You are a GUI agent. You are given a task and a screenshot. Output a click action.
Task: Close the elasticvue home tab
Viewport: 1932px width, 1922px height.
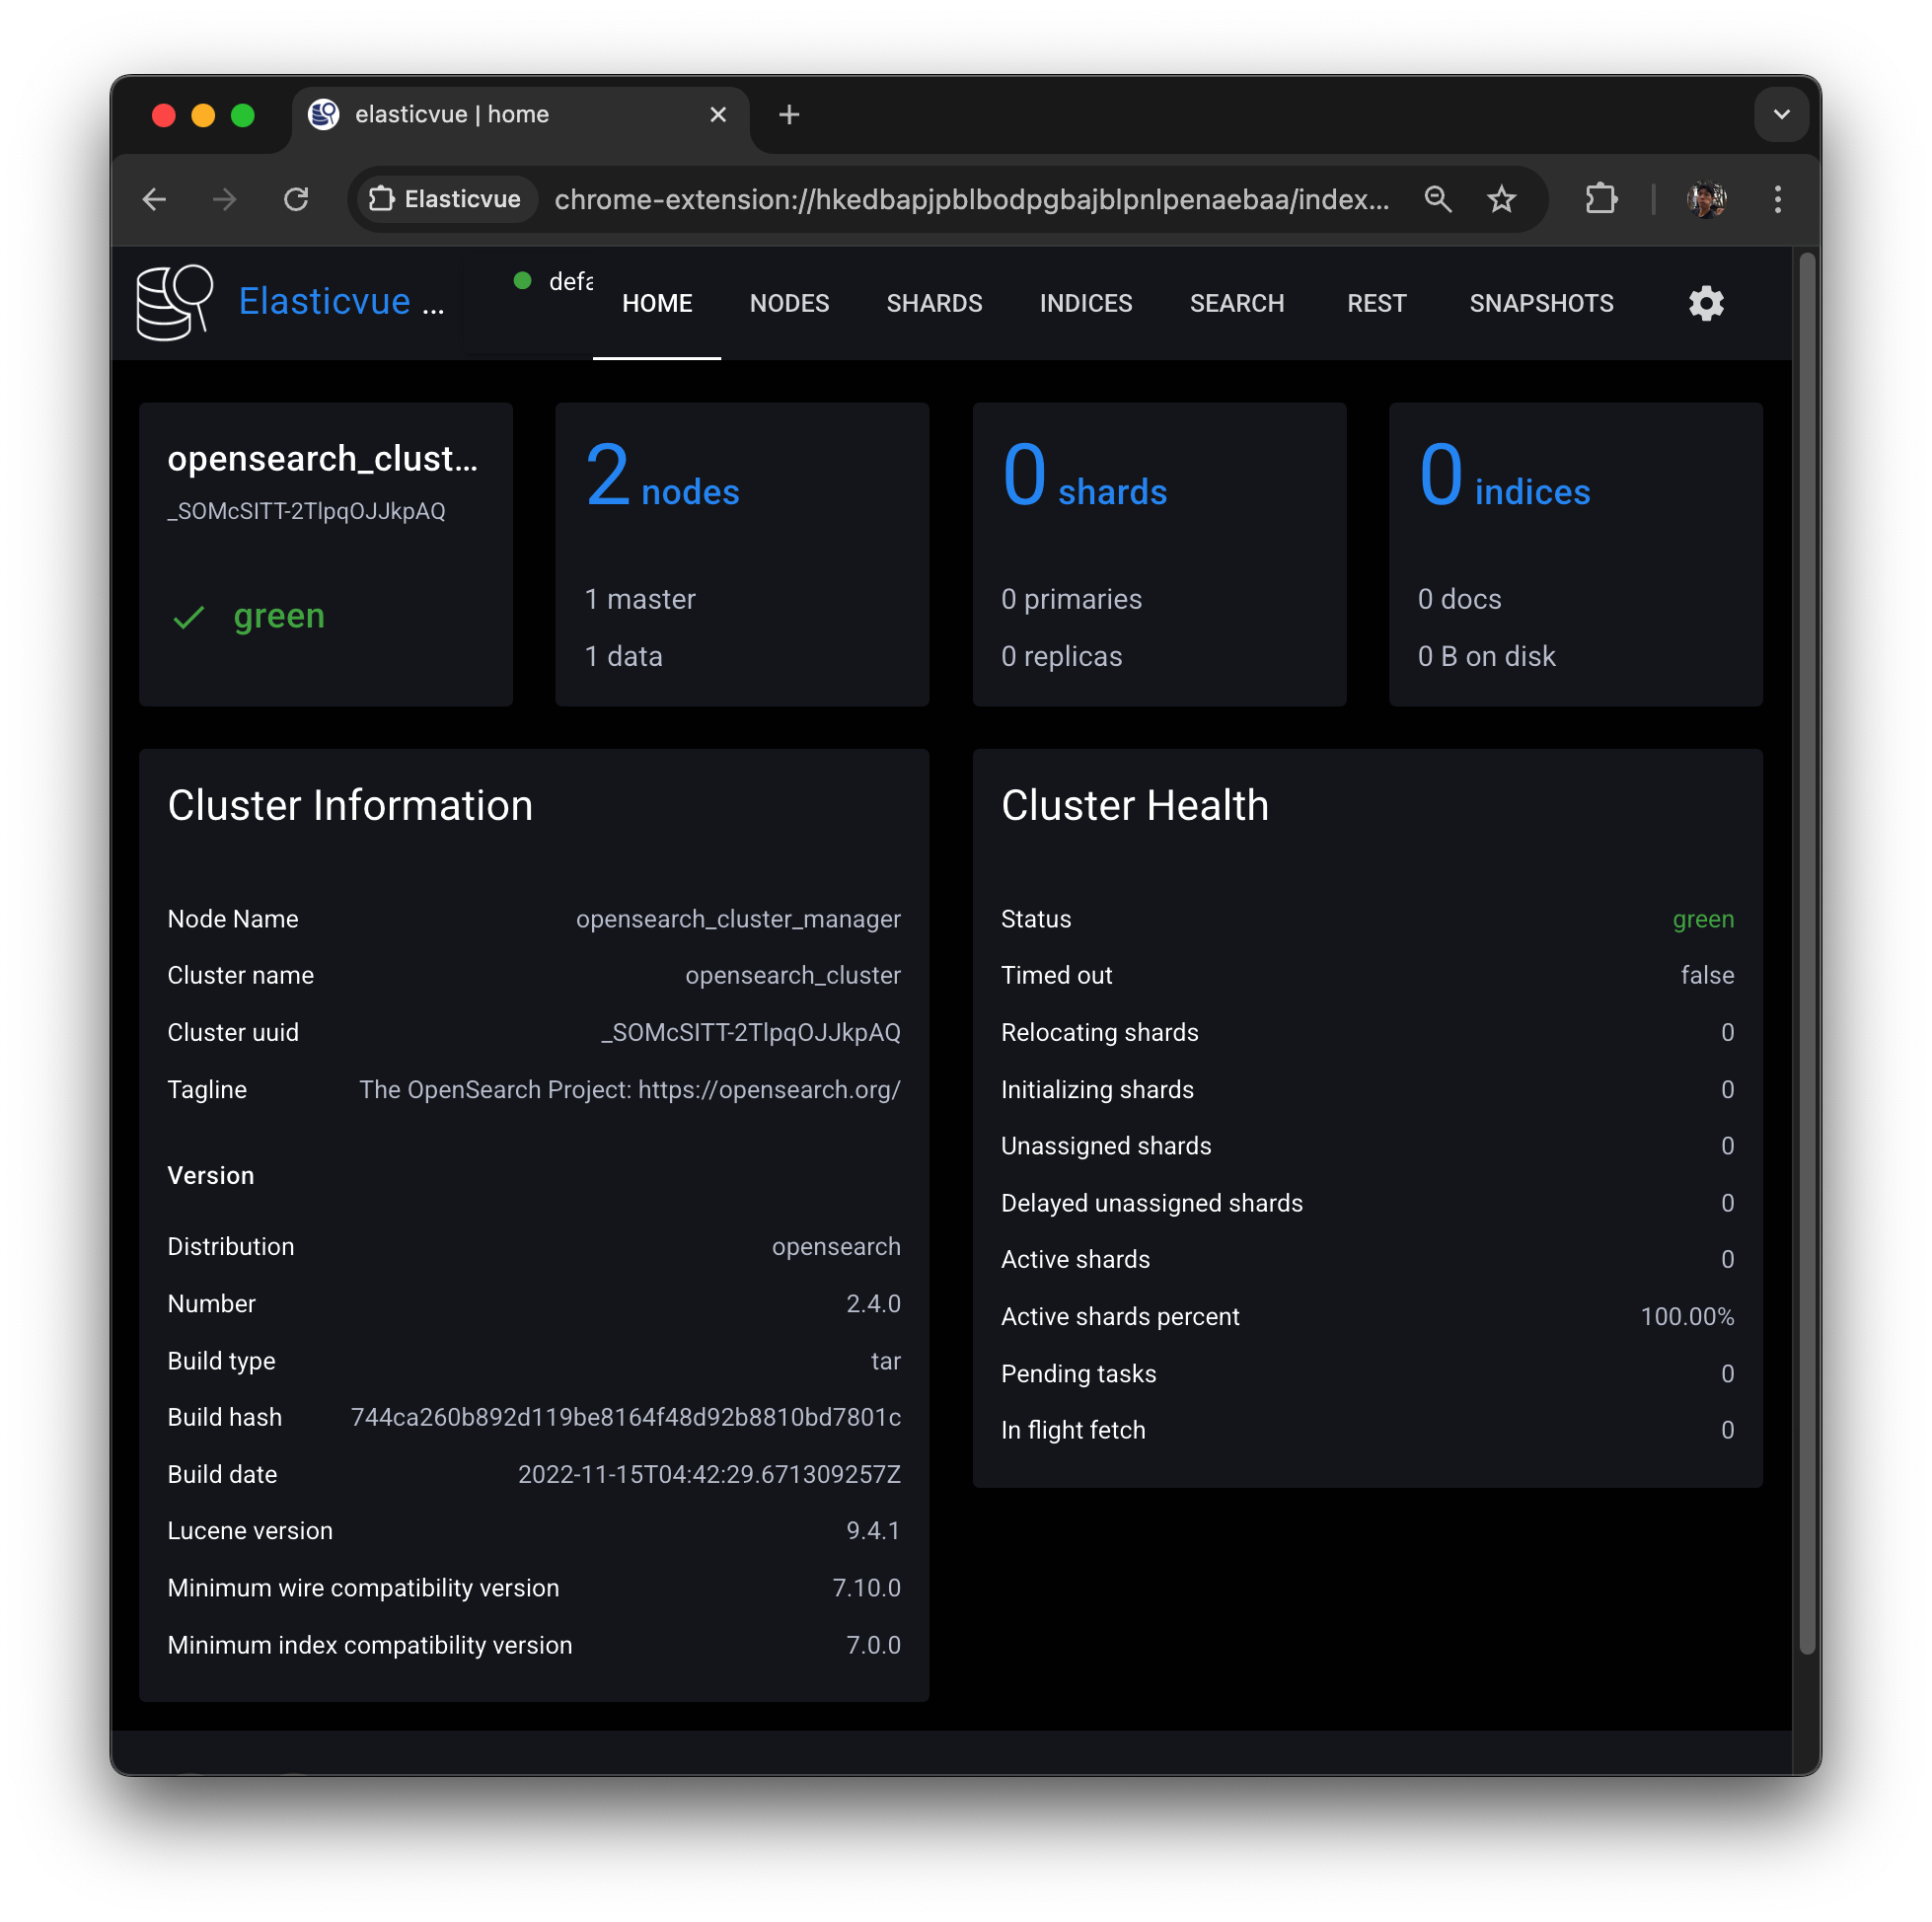point(718,115)
